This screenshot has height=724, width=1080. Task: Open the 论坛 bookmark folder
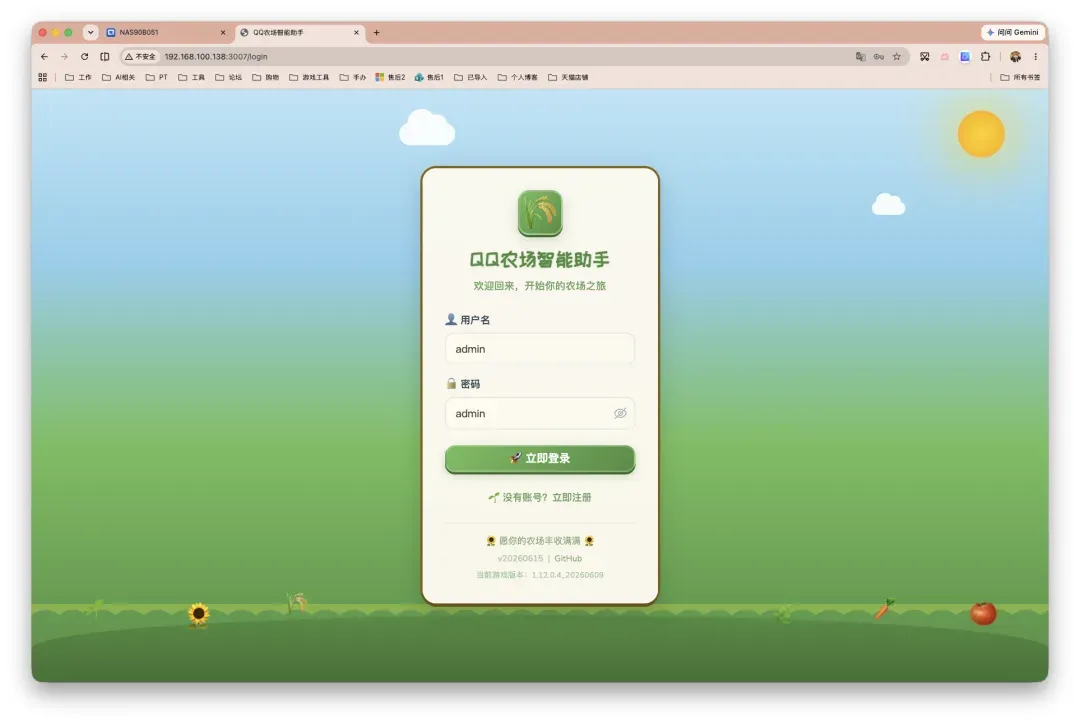click(x=229, y=77)
